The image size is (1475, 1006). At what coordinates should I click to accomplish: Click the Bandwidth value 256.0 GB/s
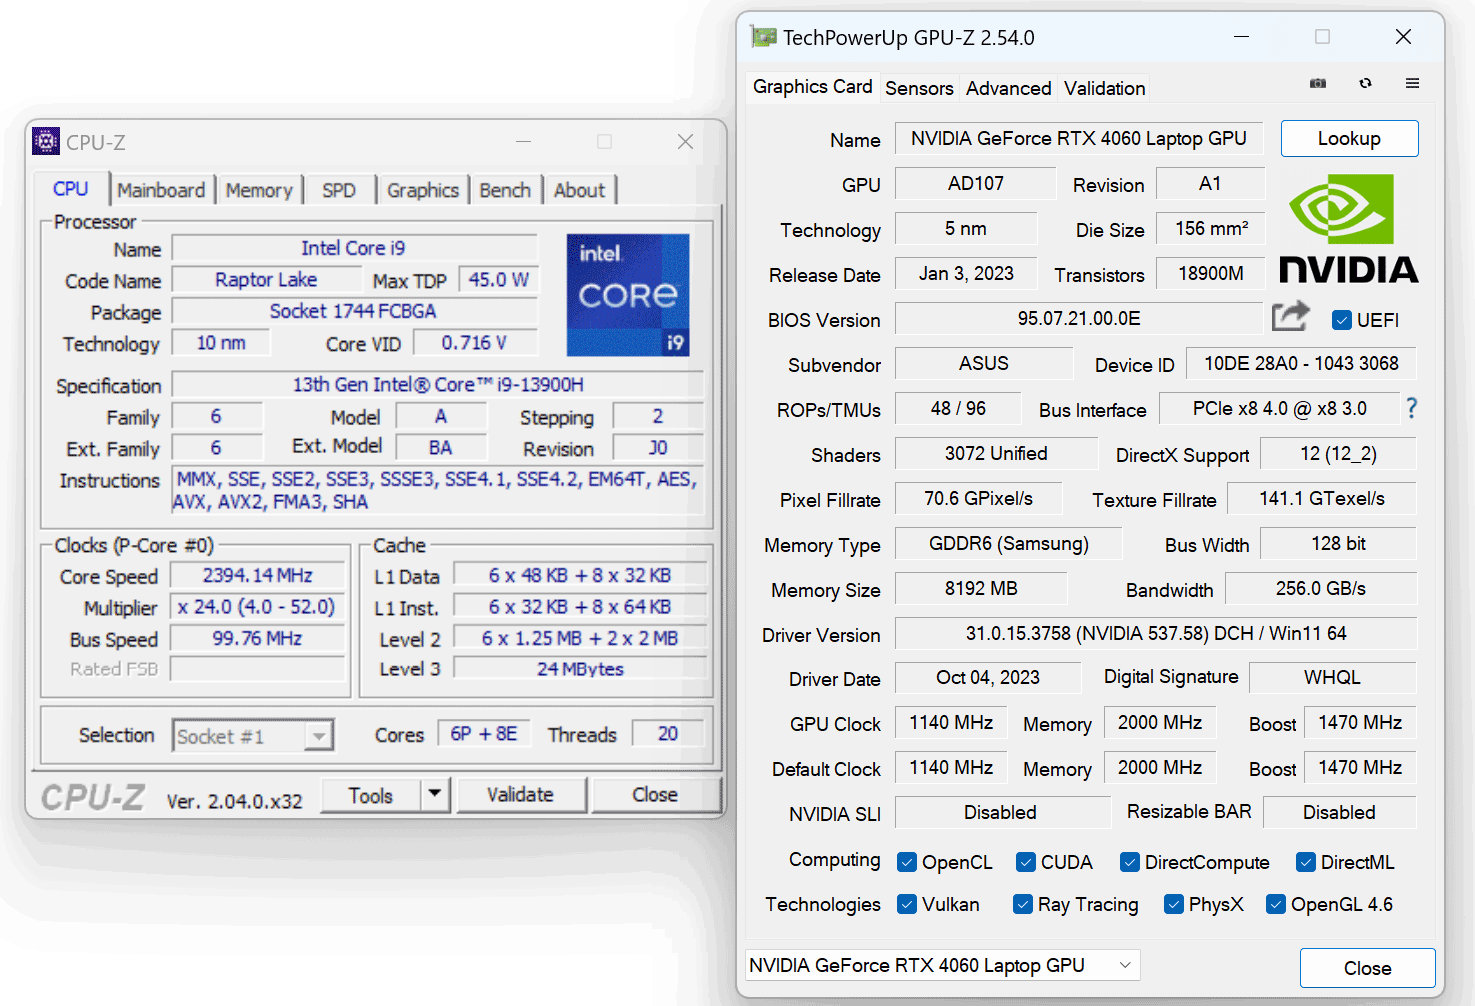pyautogui.click(x=1321, y=589)
